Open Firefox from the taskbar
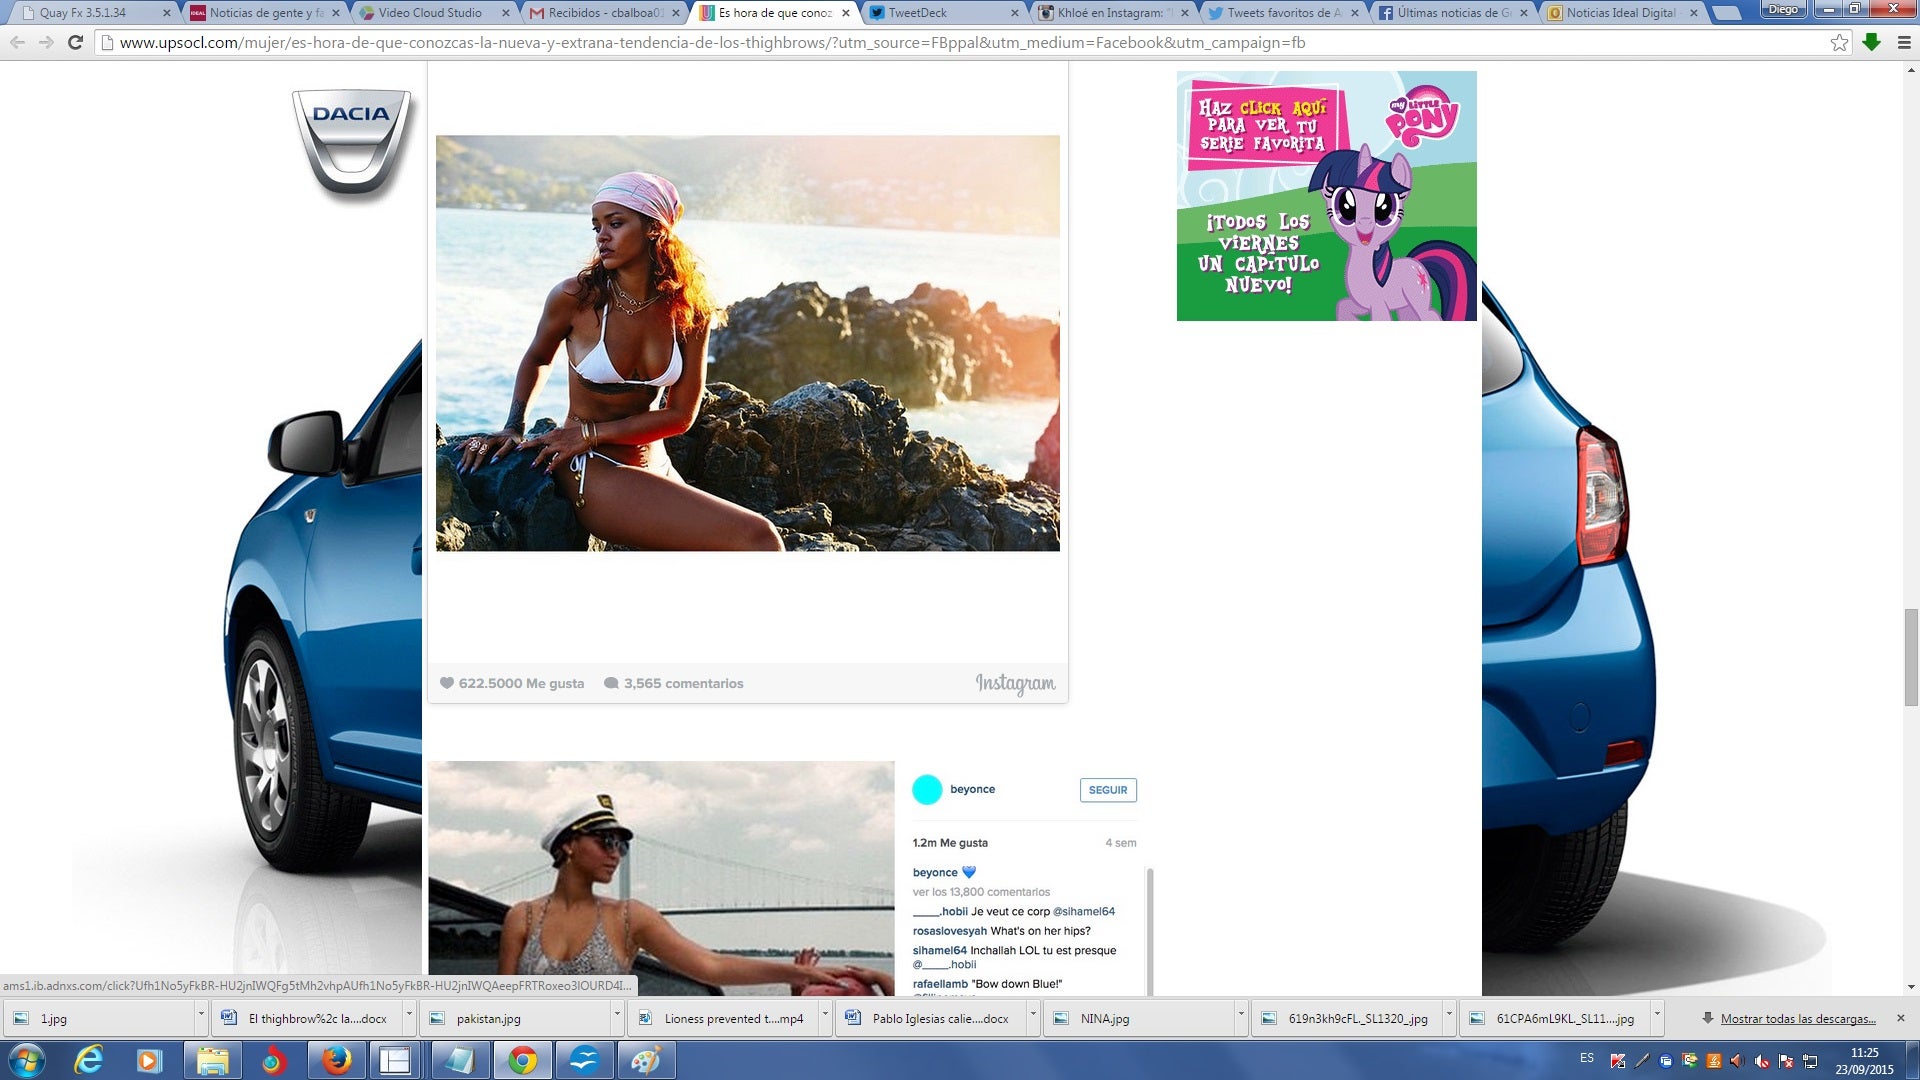1920x1080 pixels. coord(336,1060)
